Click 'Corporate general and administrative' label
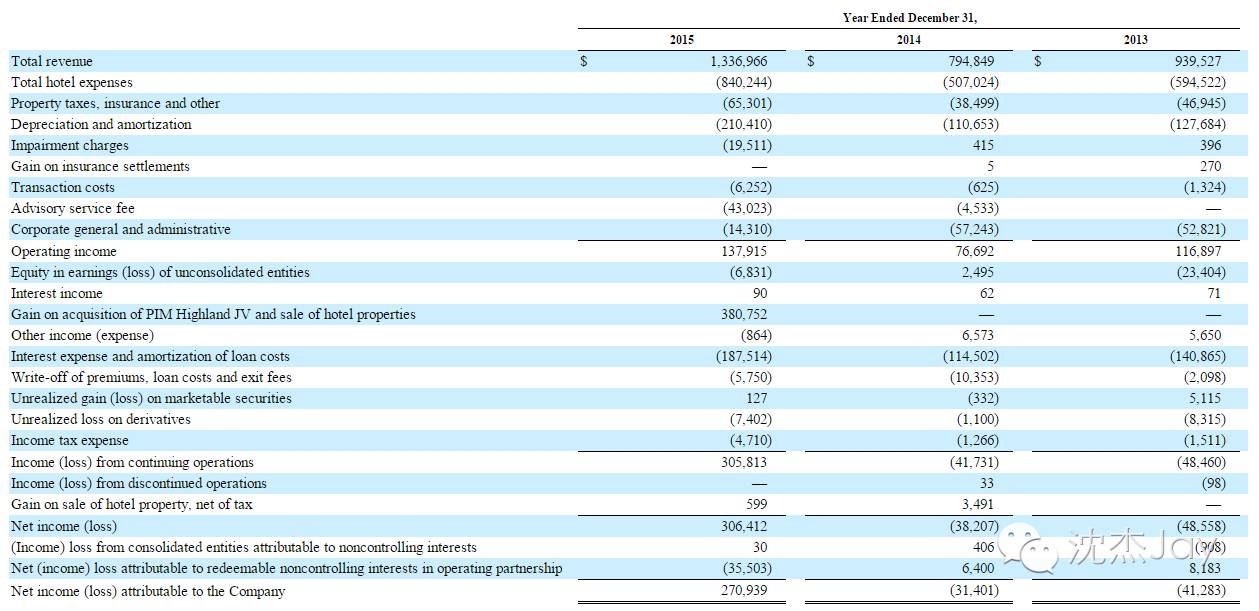 [x=121, y=229]
